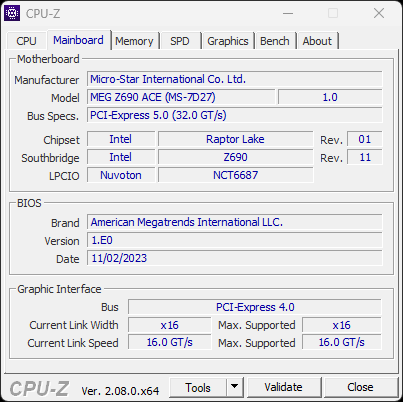The height and width of the screenshot is (402, 403).
Task: Click the Tools button
Action: tap(198, 387)
